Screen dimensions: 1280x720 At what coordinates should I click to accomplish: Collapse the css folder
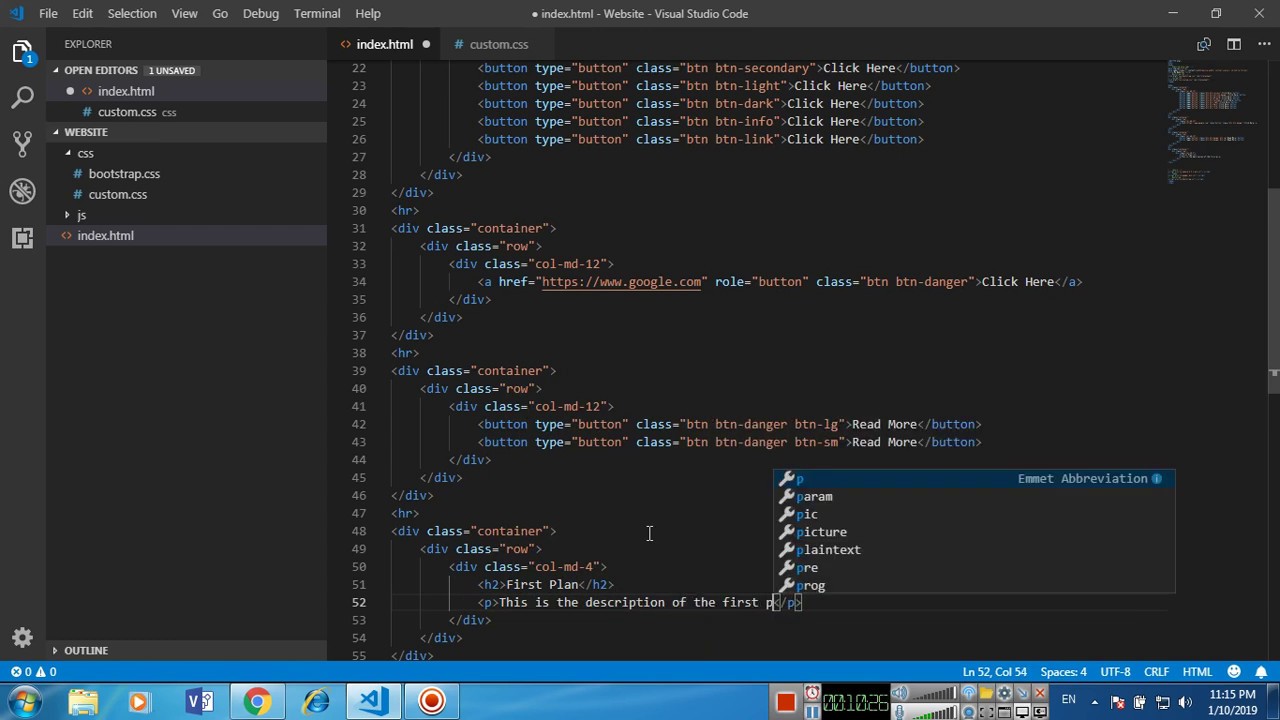[x=68, y=153]
